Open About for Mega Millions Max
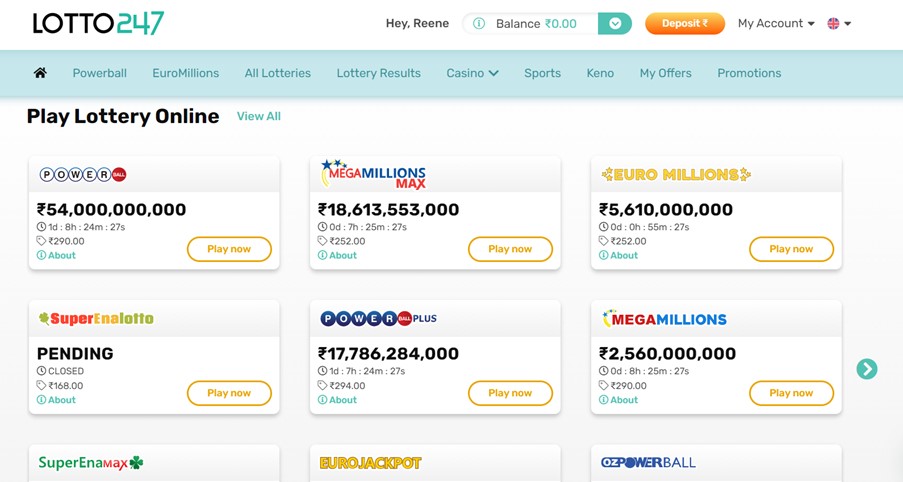Image resolution: width=903 pixels, height=482 pixels. (337, 255)
